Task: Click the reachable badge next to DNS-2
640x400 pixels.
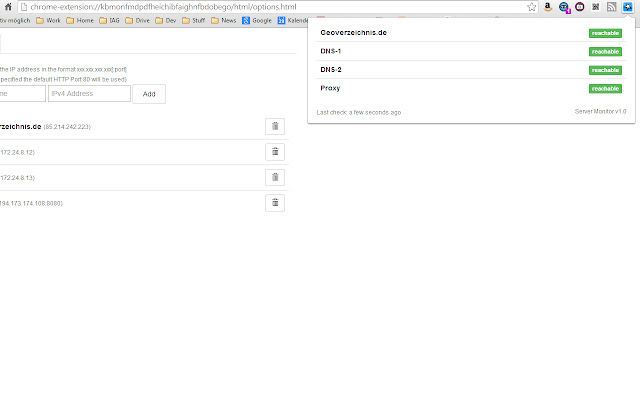Action: click(x=605, y=70)
